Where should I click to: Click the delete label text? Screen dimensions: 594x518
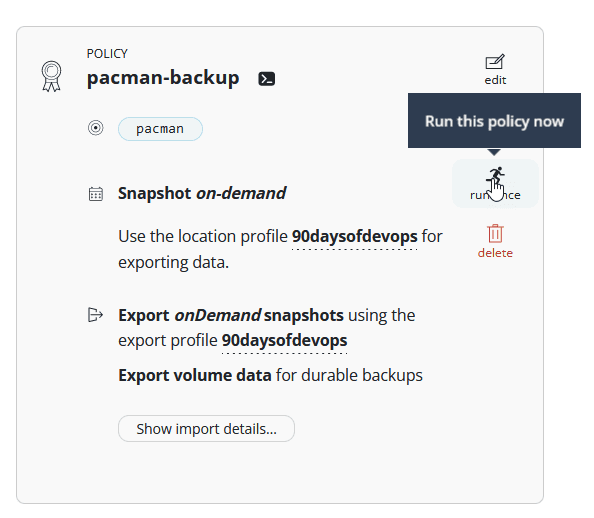(x=495, y=253)
